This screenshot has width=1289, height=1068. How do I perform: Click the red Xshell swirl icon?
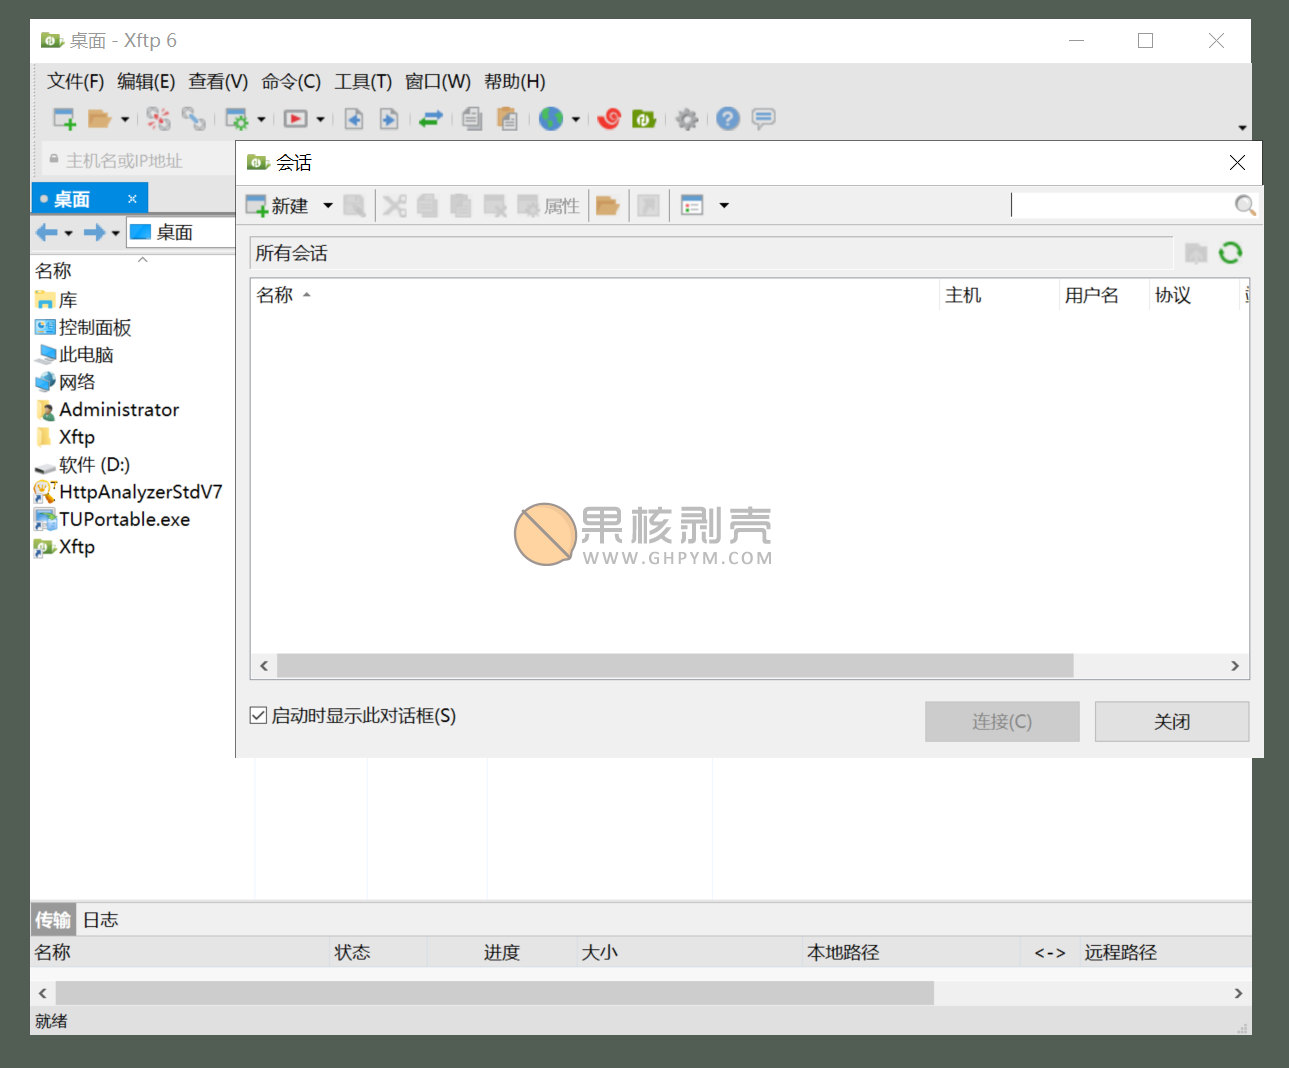609,119
